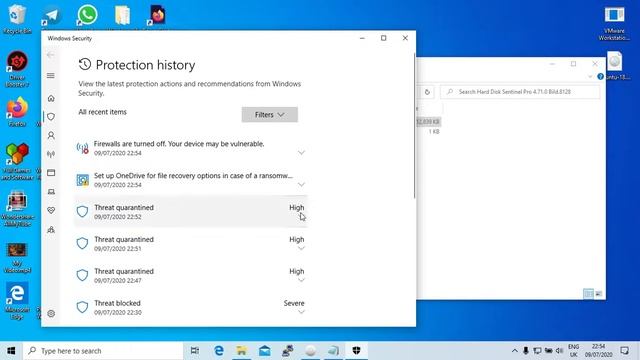
Task: Open Family options sidebar icon
Action: 51,230
